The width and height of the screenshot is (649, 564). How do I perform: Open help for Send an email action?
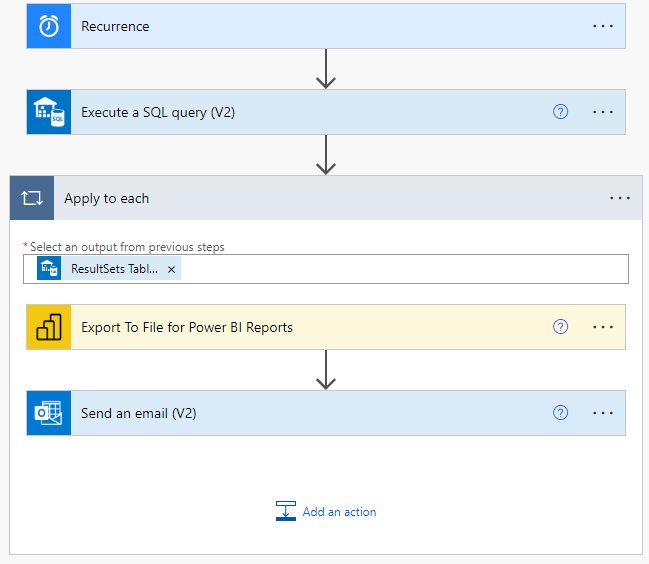pos(560,413)
